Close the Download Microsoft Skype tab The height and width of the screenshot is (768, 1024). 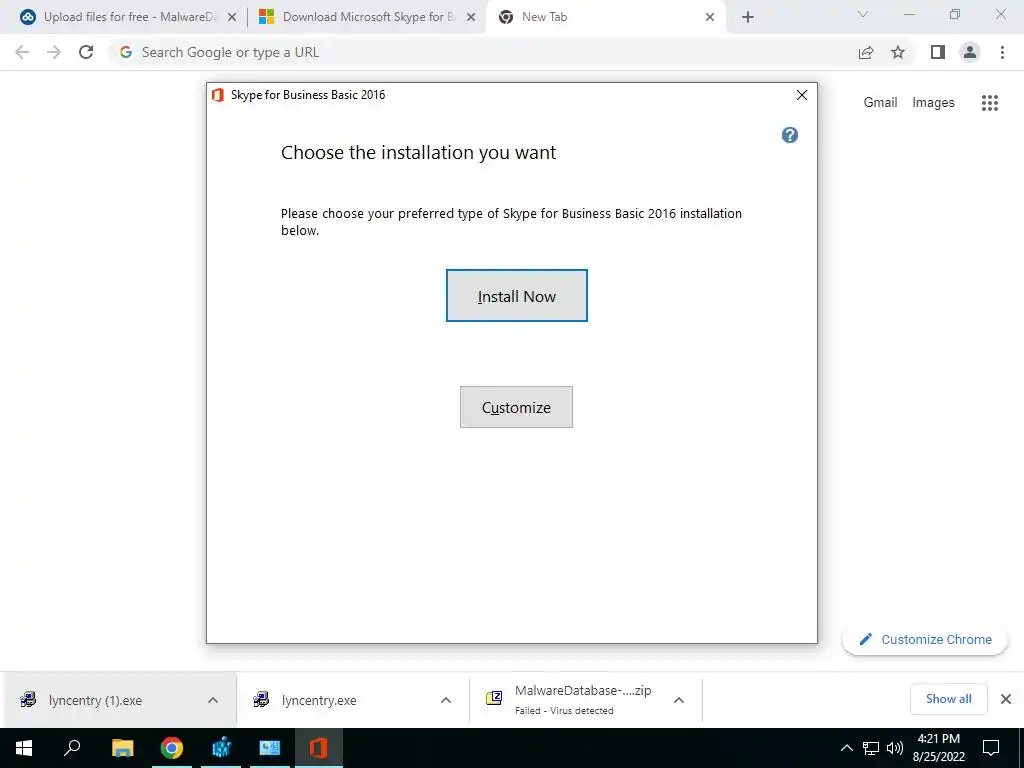[x=471, y=18]
